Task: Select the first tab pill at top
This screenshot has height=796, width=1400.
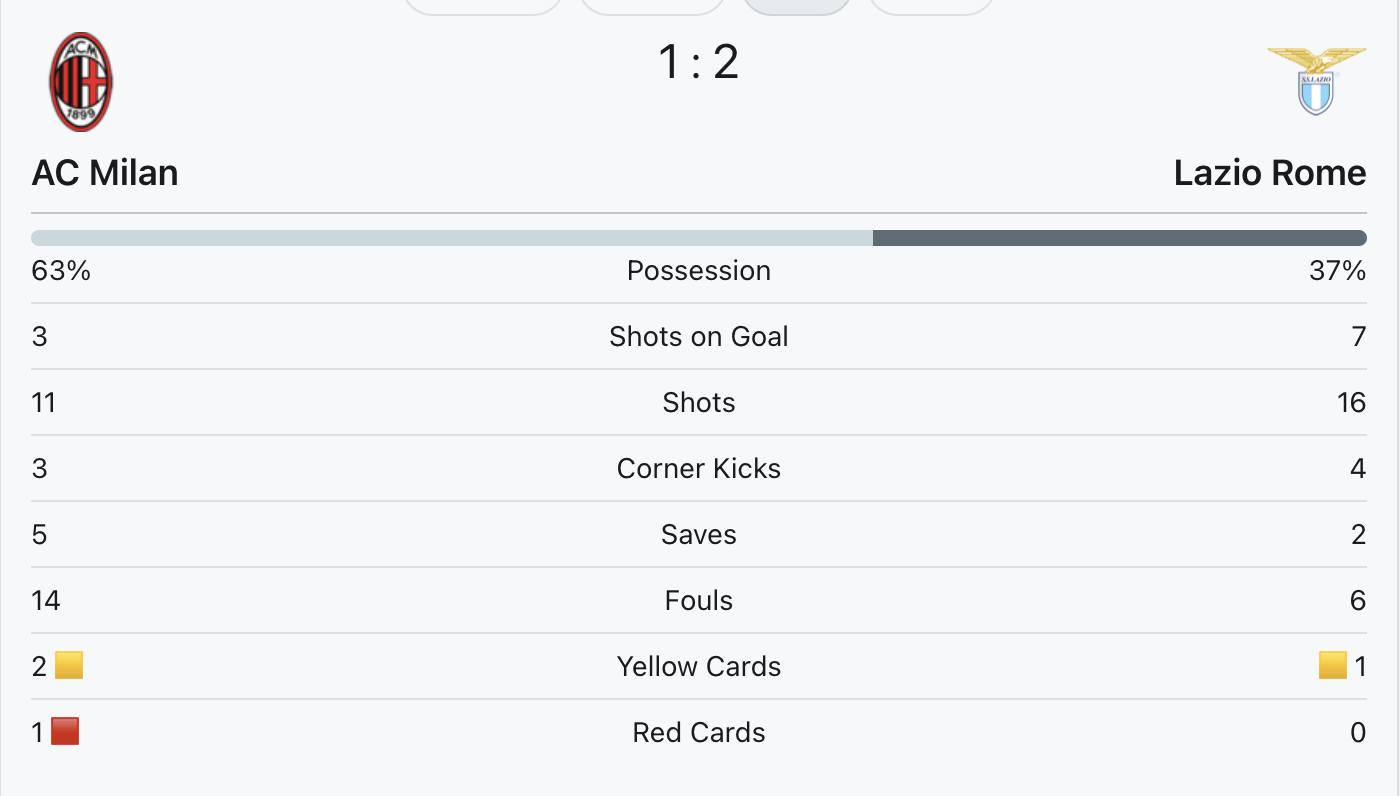Action: point(483,6)
